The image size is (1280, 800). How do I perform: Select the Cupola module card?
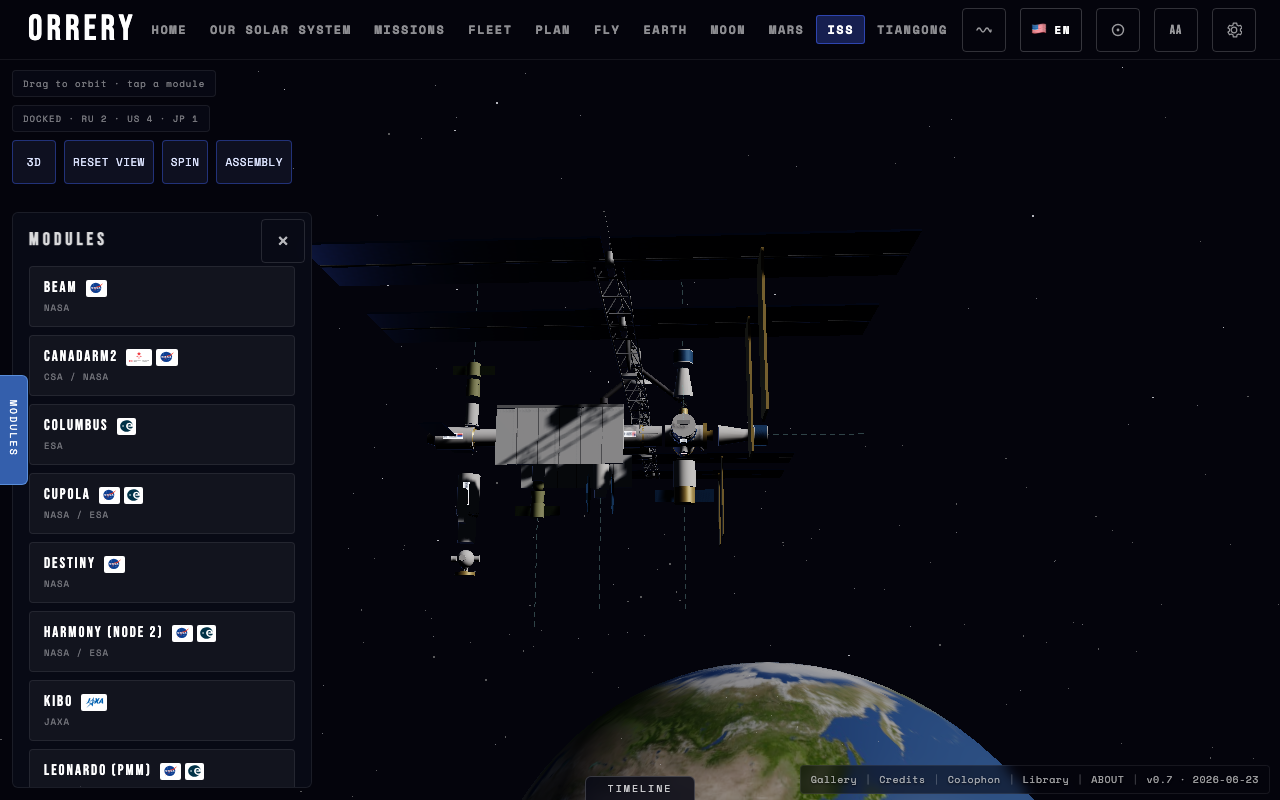point(162,503)
